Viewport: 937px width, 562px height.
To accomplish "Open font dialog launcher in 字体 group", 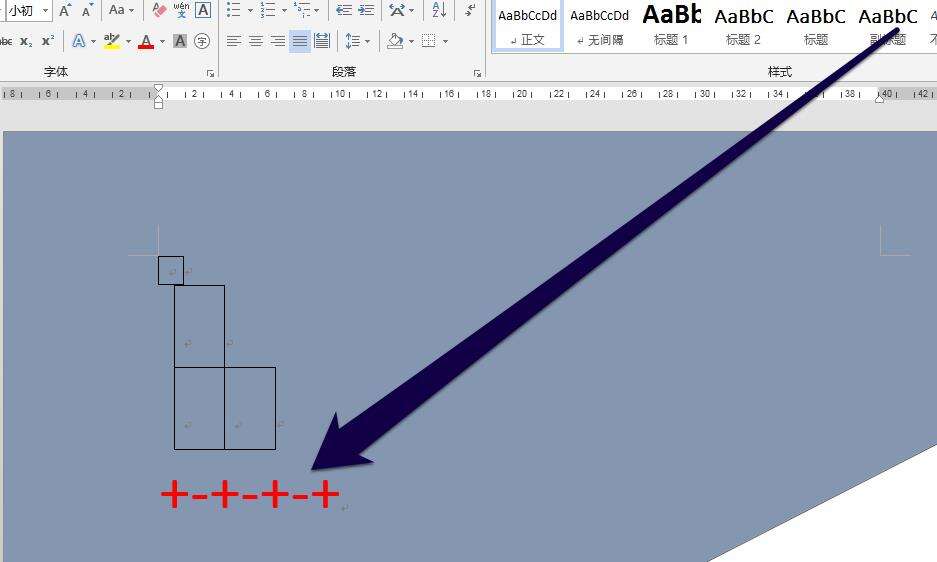I will (210, 73).
